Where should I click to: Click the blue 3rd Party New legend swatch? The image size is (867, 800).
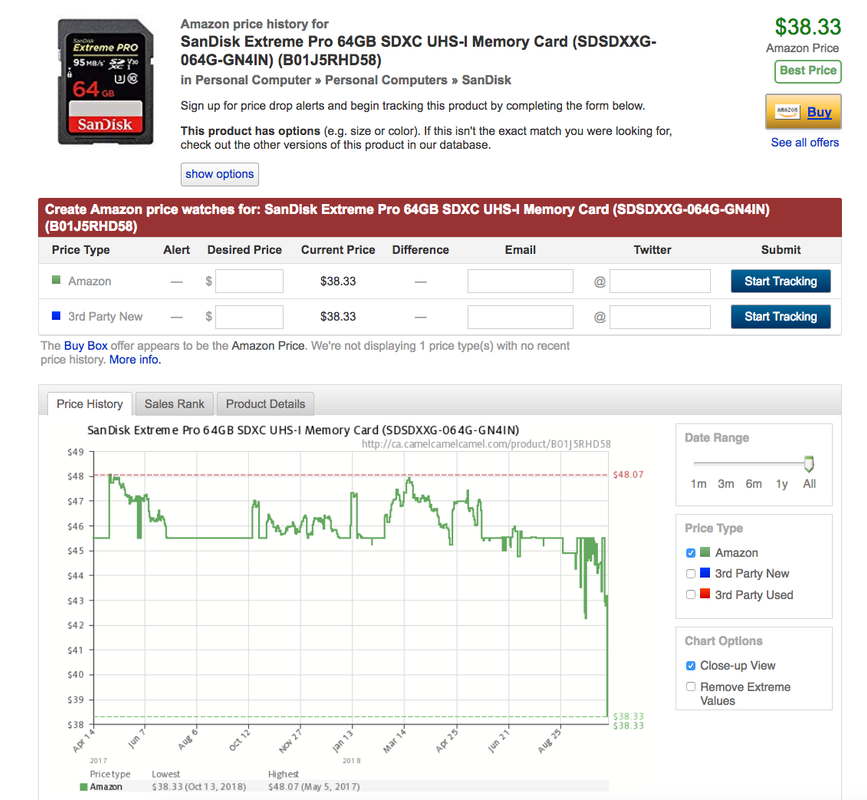coord(705,573)
